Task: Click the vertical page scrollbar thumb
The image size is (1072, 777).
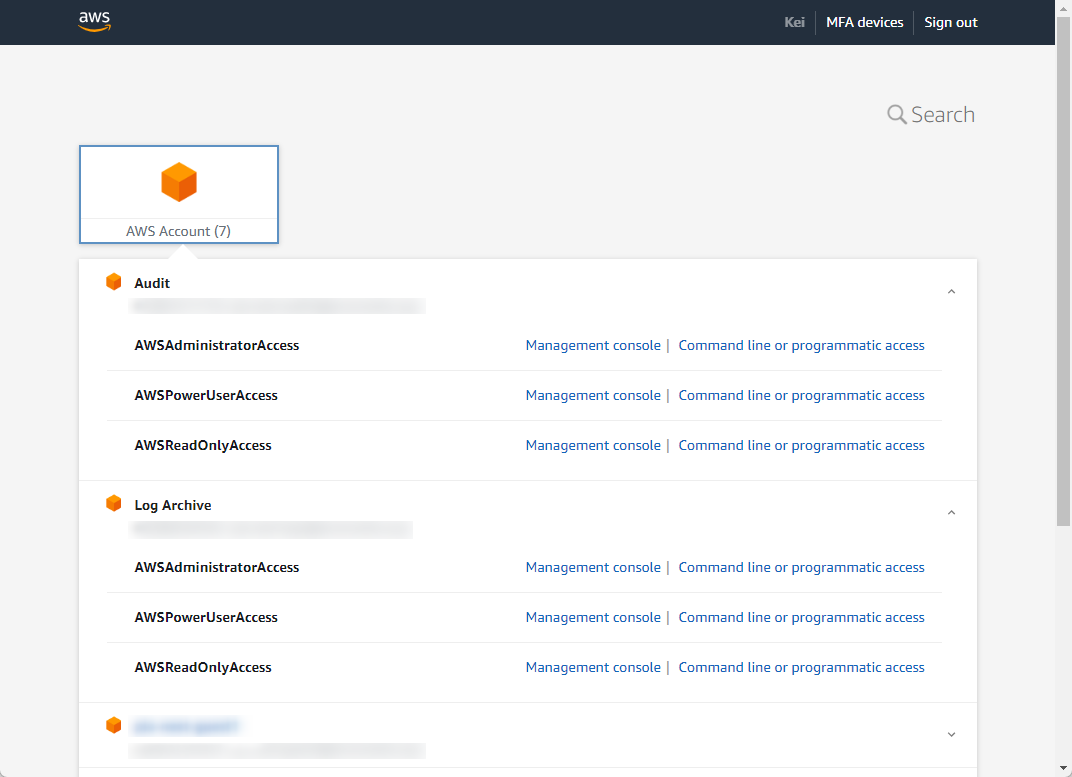Action: (x=1063, y=271)
